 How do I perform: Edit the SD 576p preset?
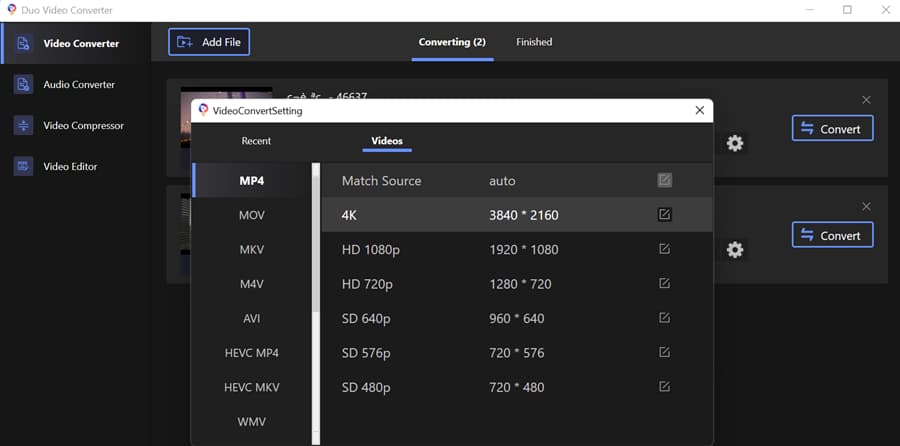tap(664, 352)
